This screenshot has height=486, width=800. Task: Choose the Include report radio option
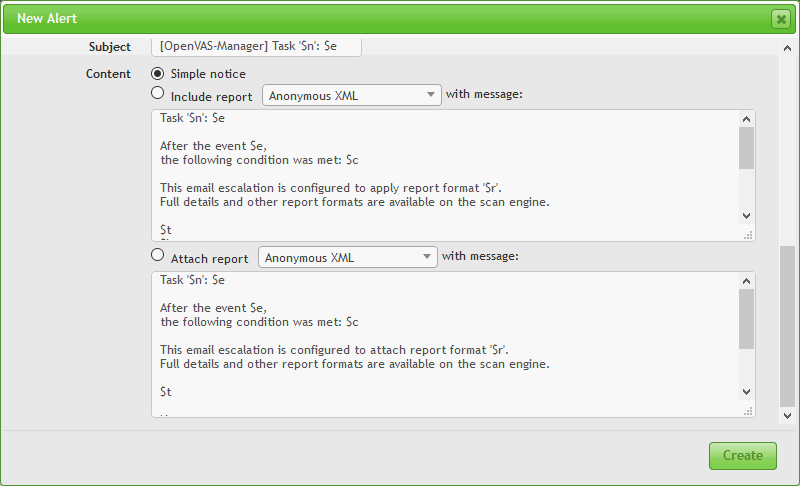point(158,93)
